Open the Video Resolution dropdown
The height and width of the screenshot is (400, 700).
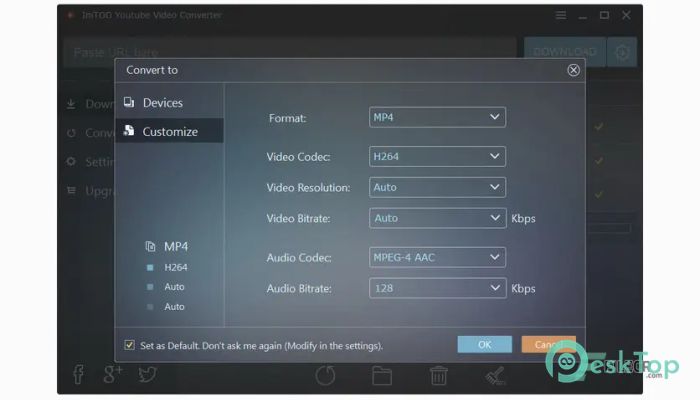pyautogui.click(x=437, y=187)
